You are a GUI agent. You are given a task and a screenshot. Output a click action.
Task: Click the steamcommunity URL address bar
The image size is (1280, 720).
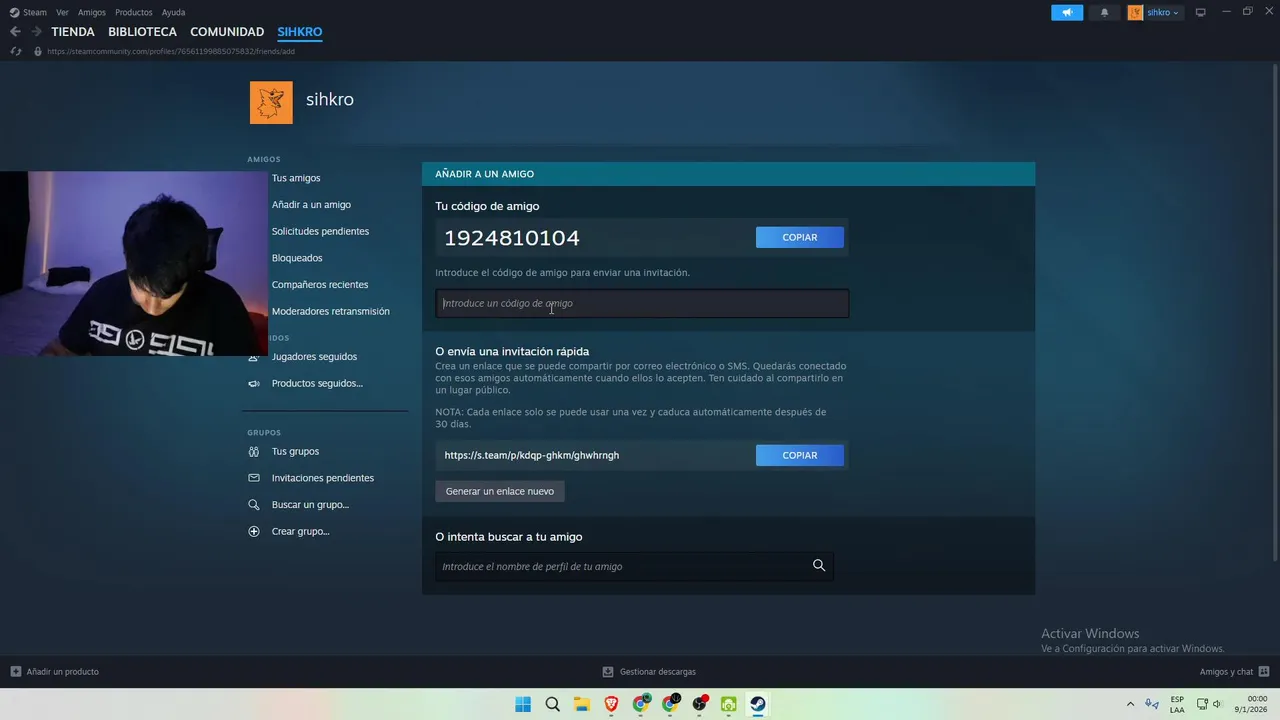171,51
